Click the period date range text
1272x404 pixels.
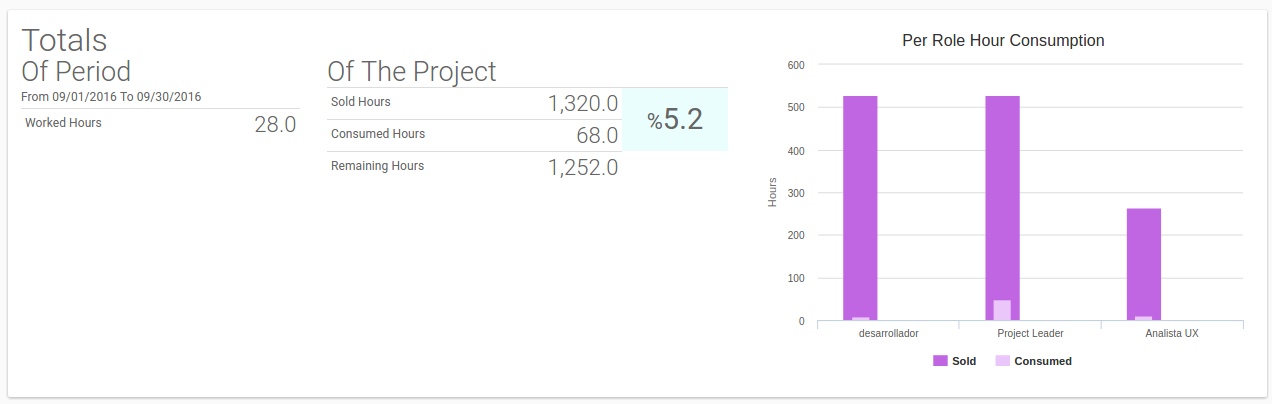pos(112,97)
